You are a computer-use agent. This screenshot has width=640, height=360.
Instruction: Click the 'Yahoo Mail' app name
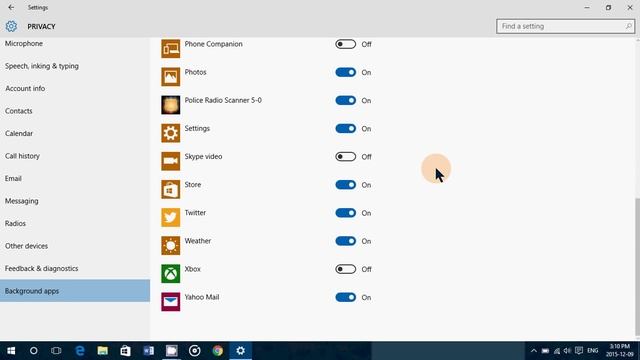[202, 297]
